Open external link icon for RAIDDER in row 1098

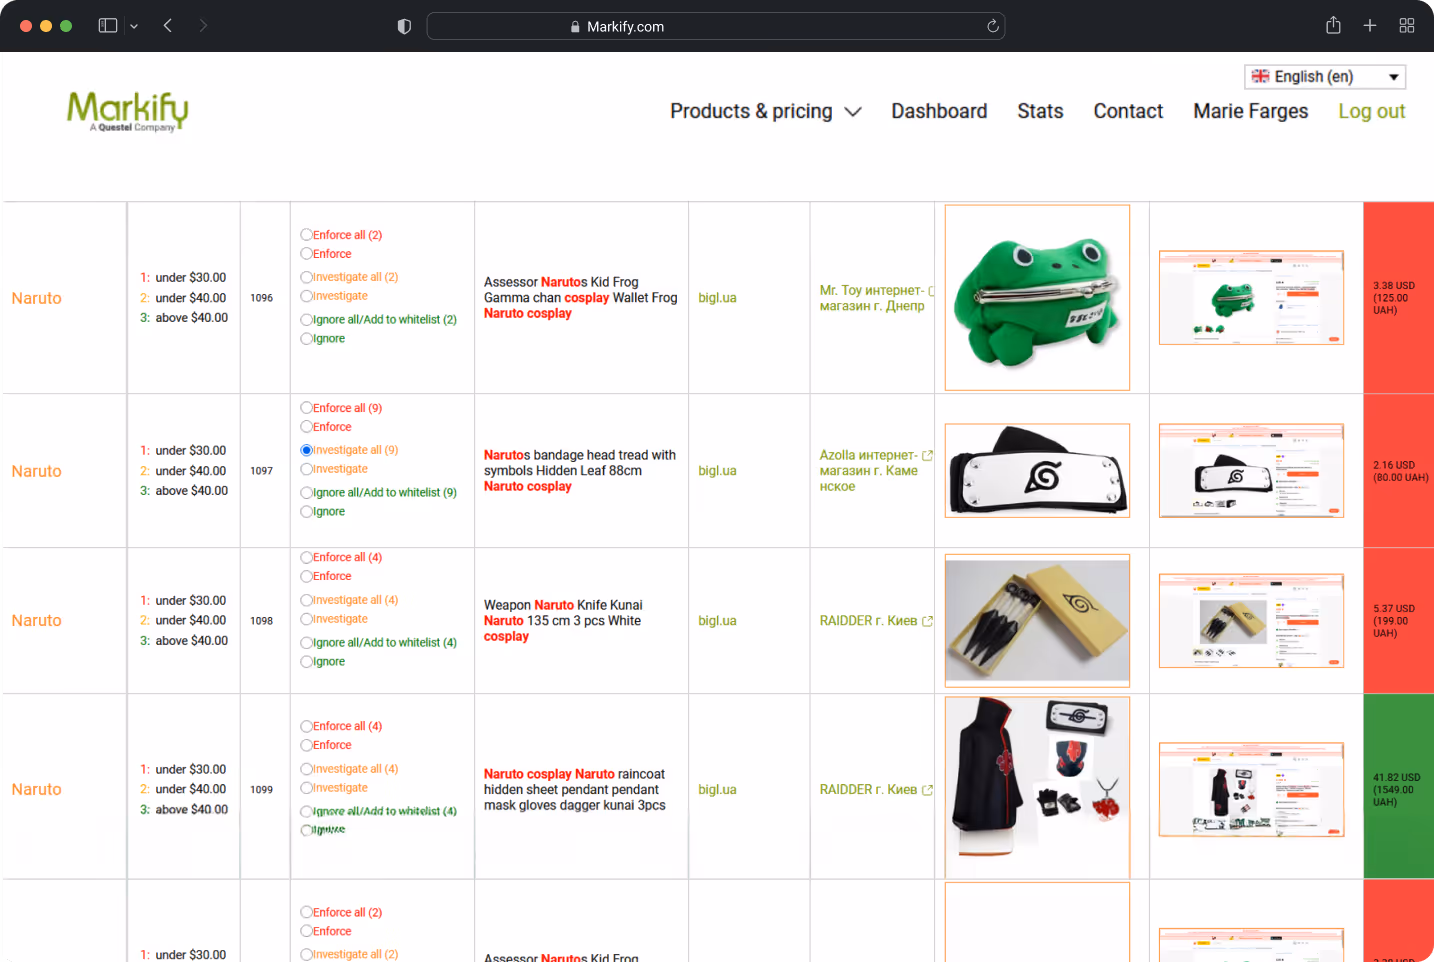point(927,621)
